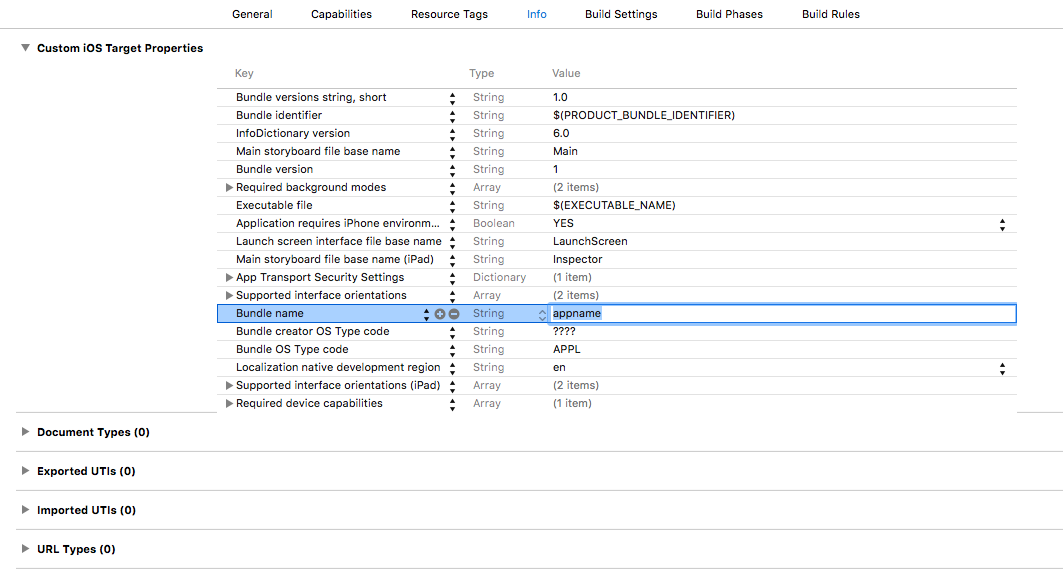This screenshot has width=1063, height=582.
Task: Expand the Exported UTIs section
Action: click(25, 471)
